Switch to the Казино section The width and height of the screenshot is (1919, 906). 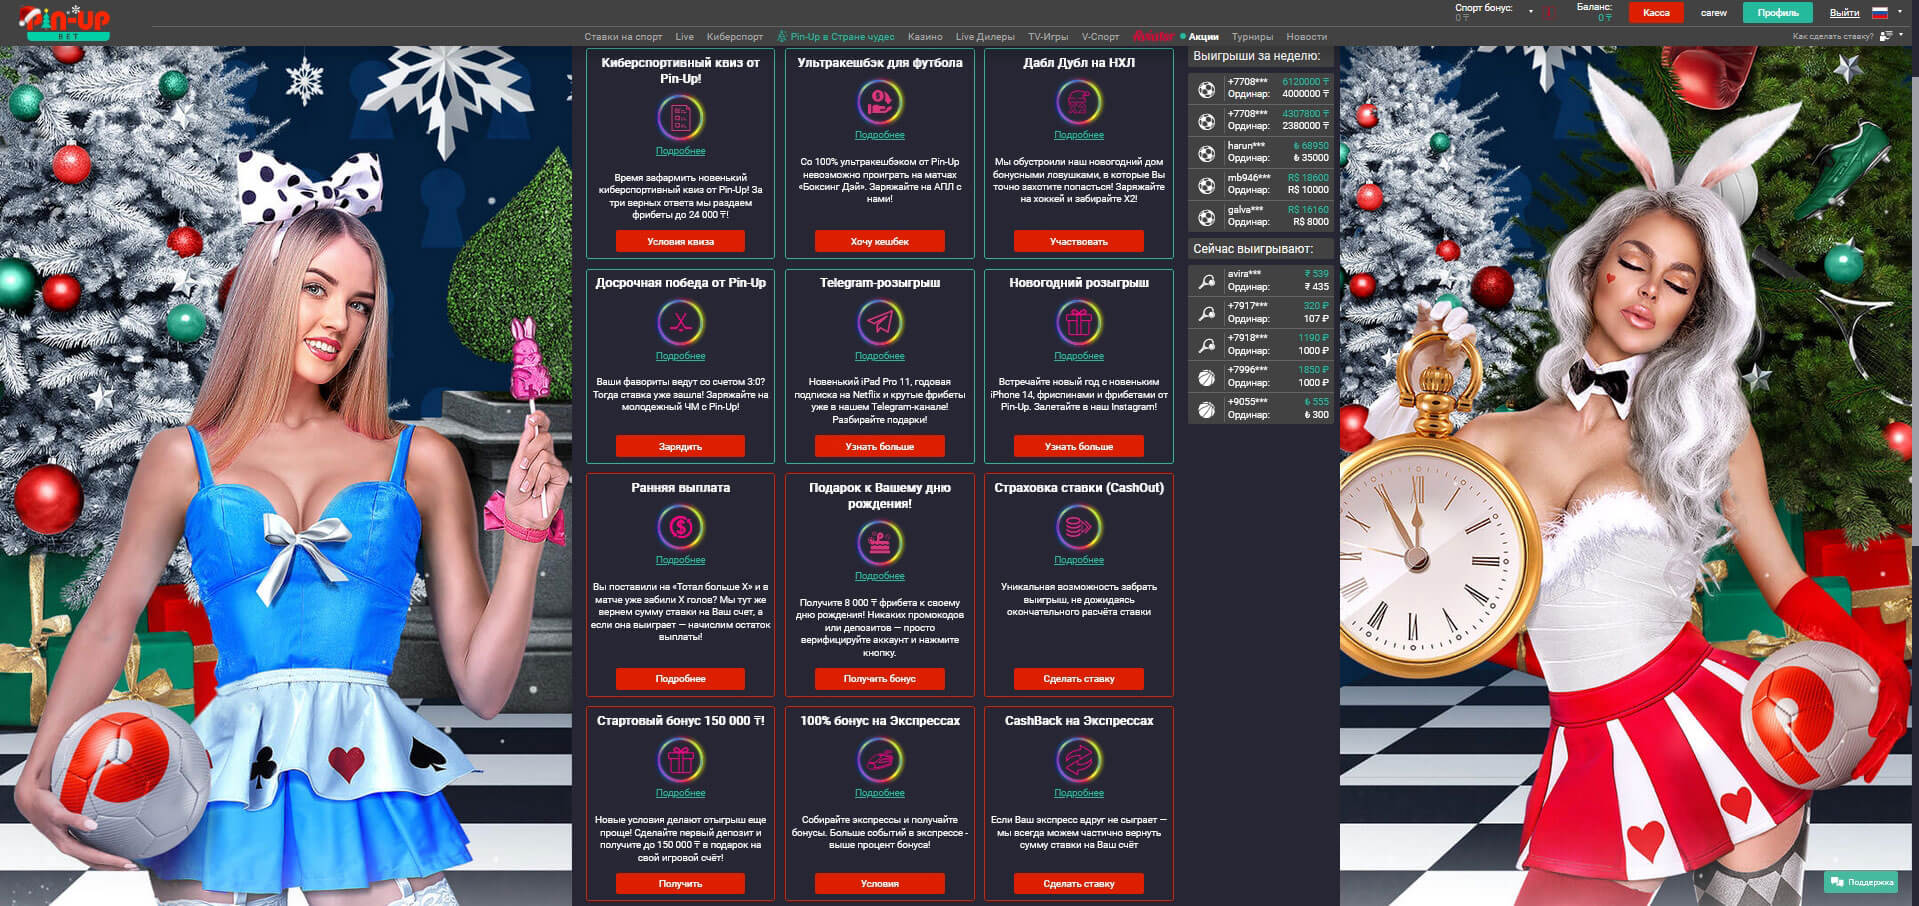925,37
